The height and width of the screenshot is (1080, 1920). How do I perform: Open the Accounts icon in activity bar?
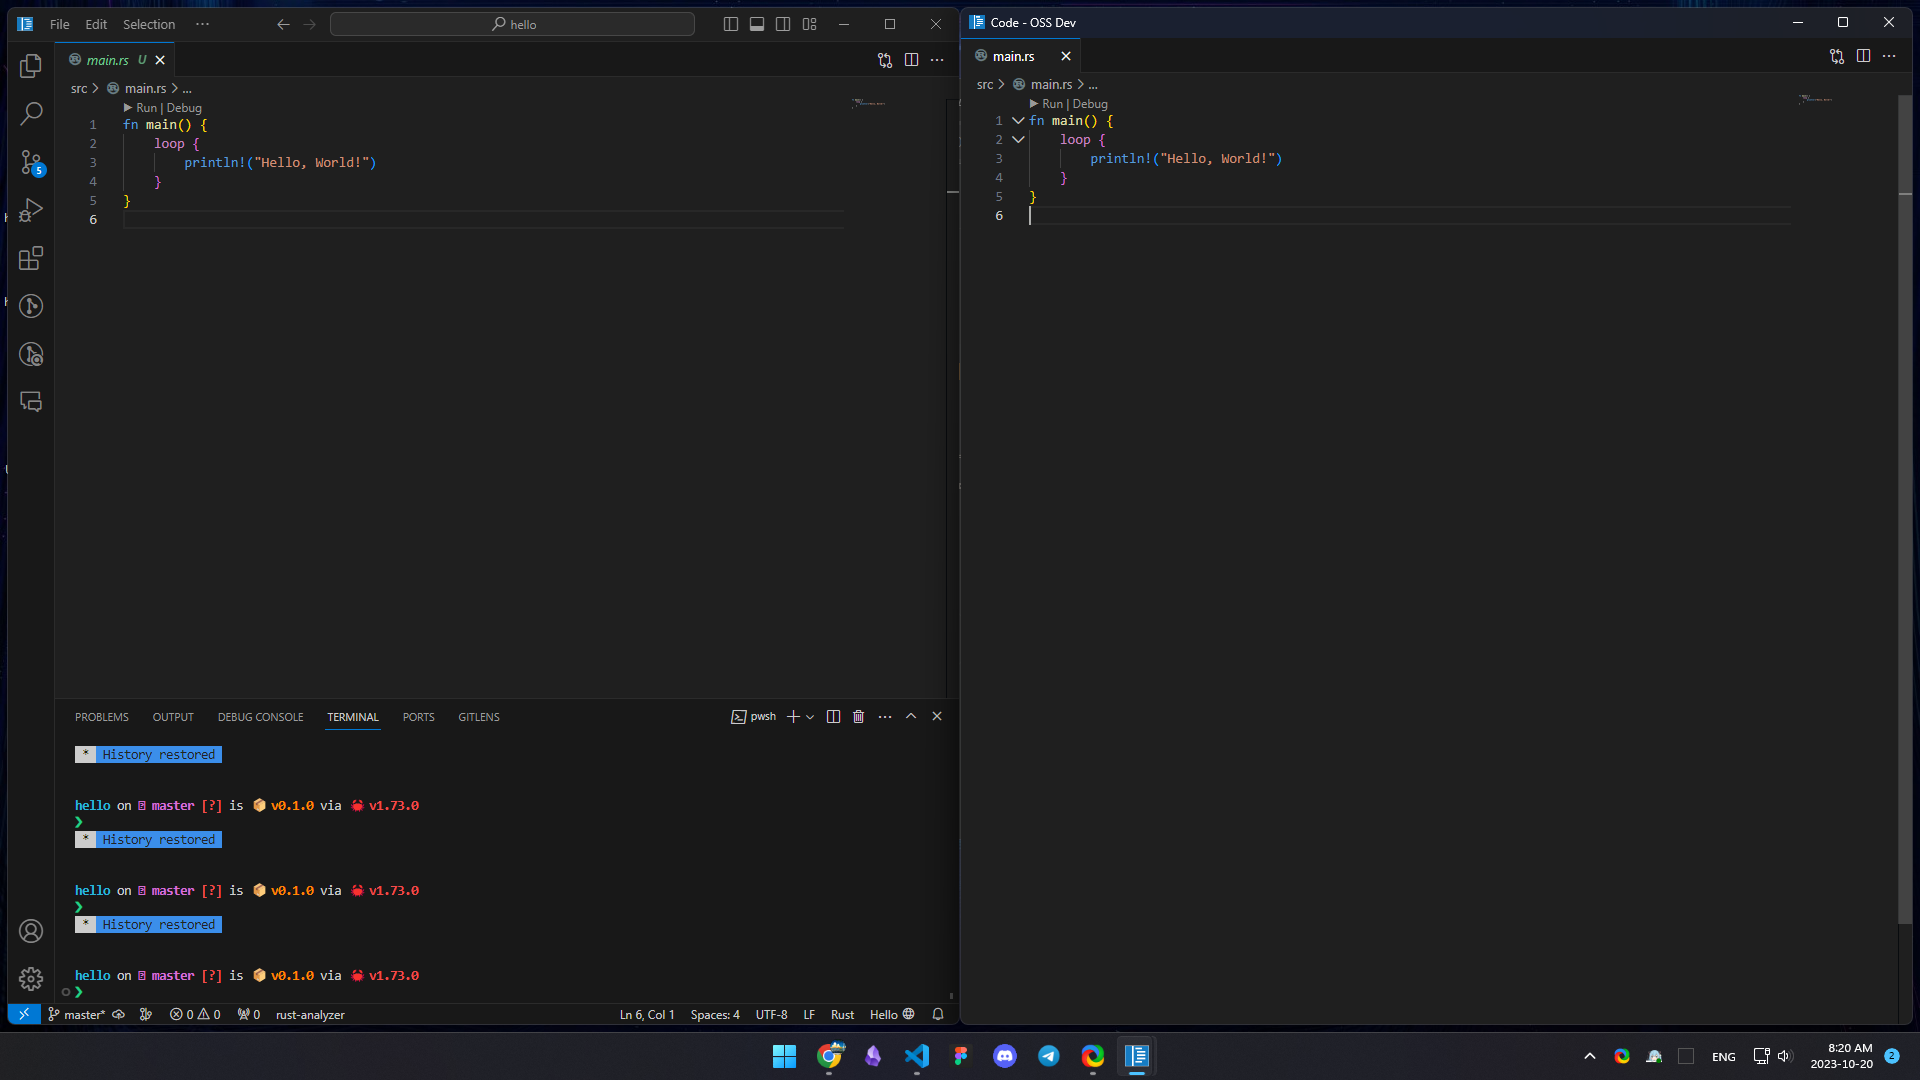[x=31, y=930]
